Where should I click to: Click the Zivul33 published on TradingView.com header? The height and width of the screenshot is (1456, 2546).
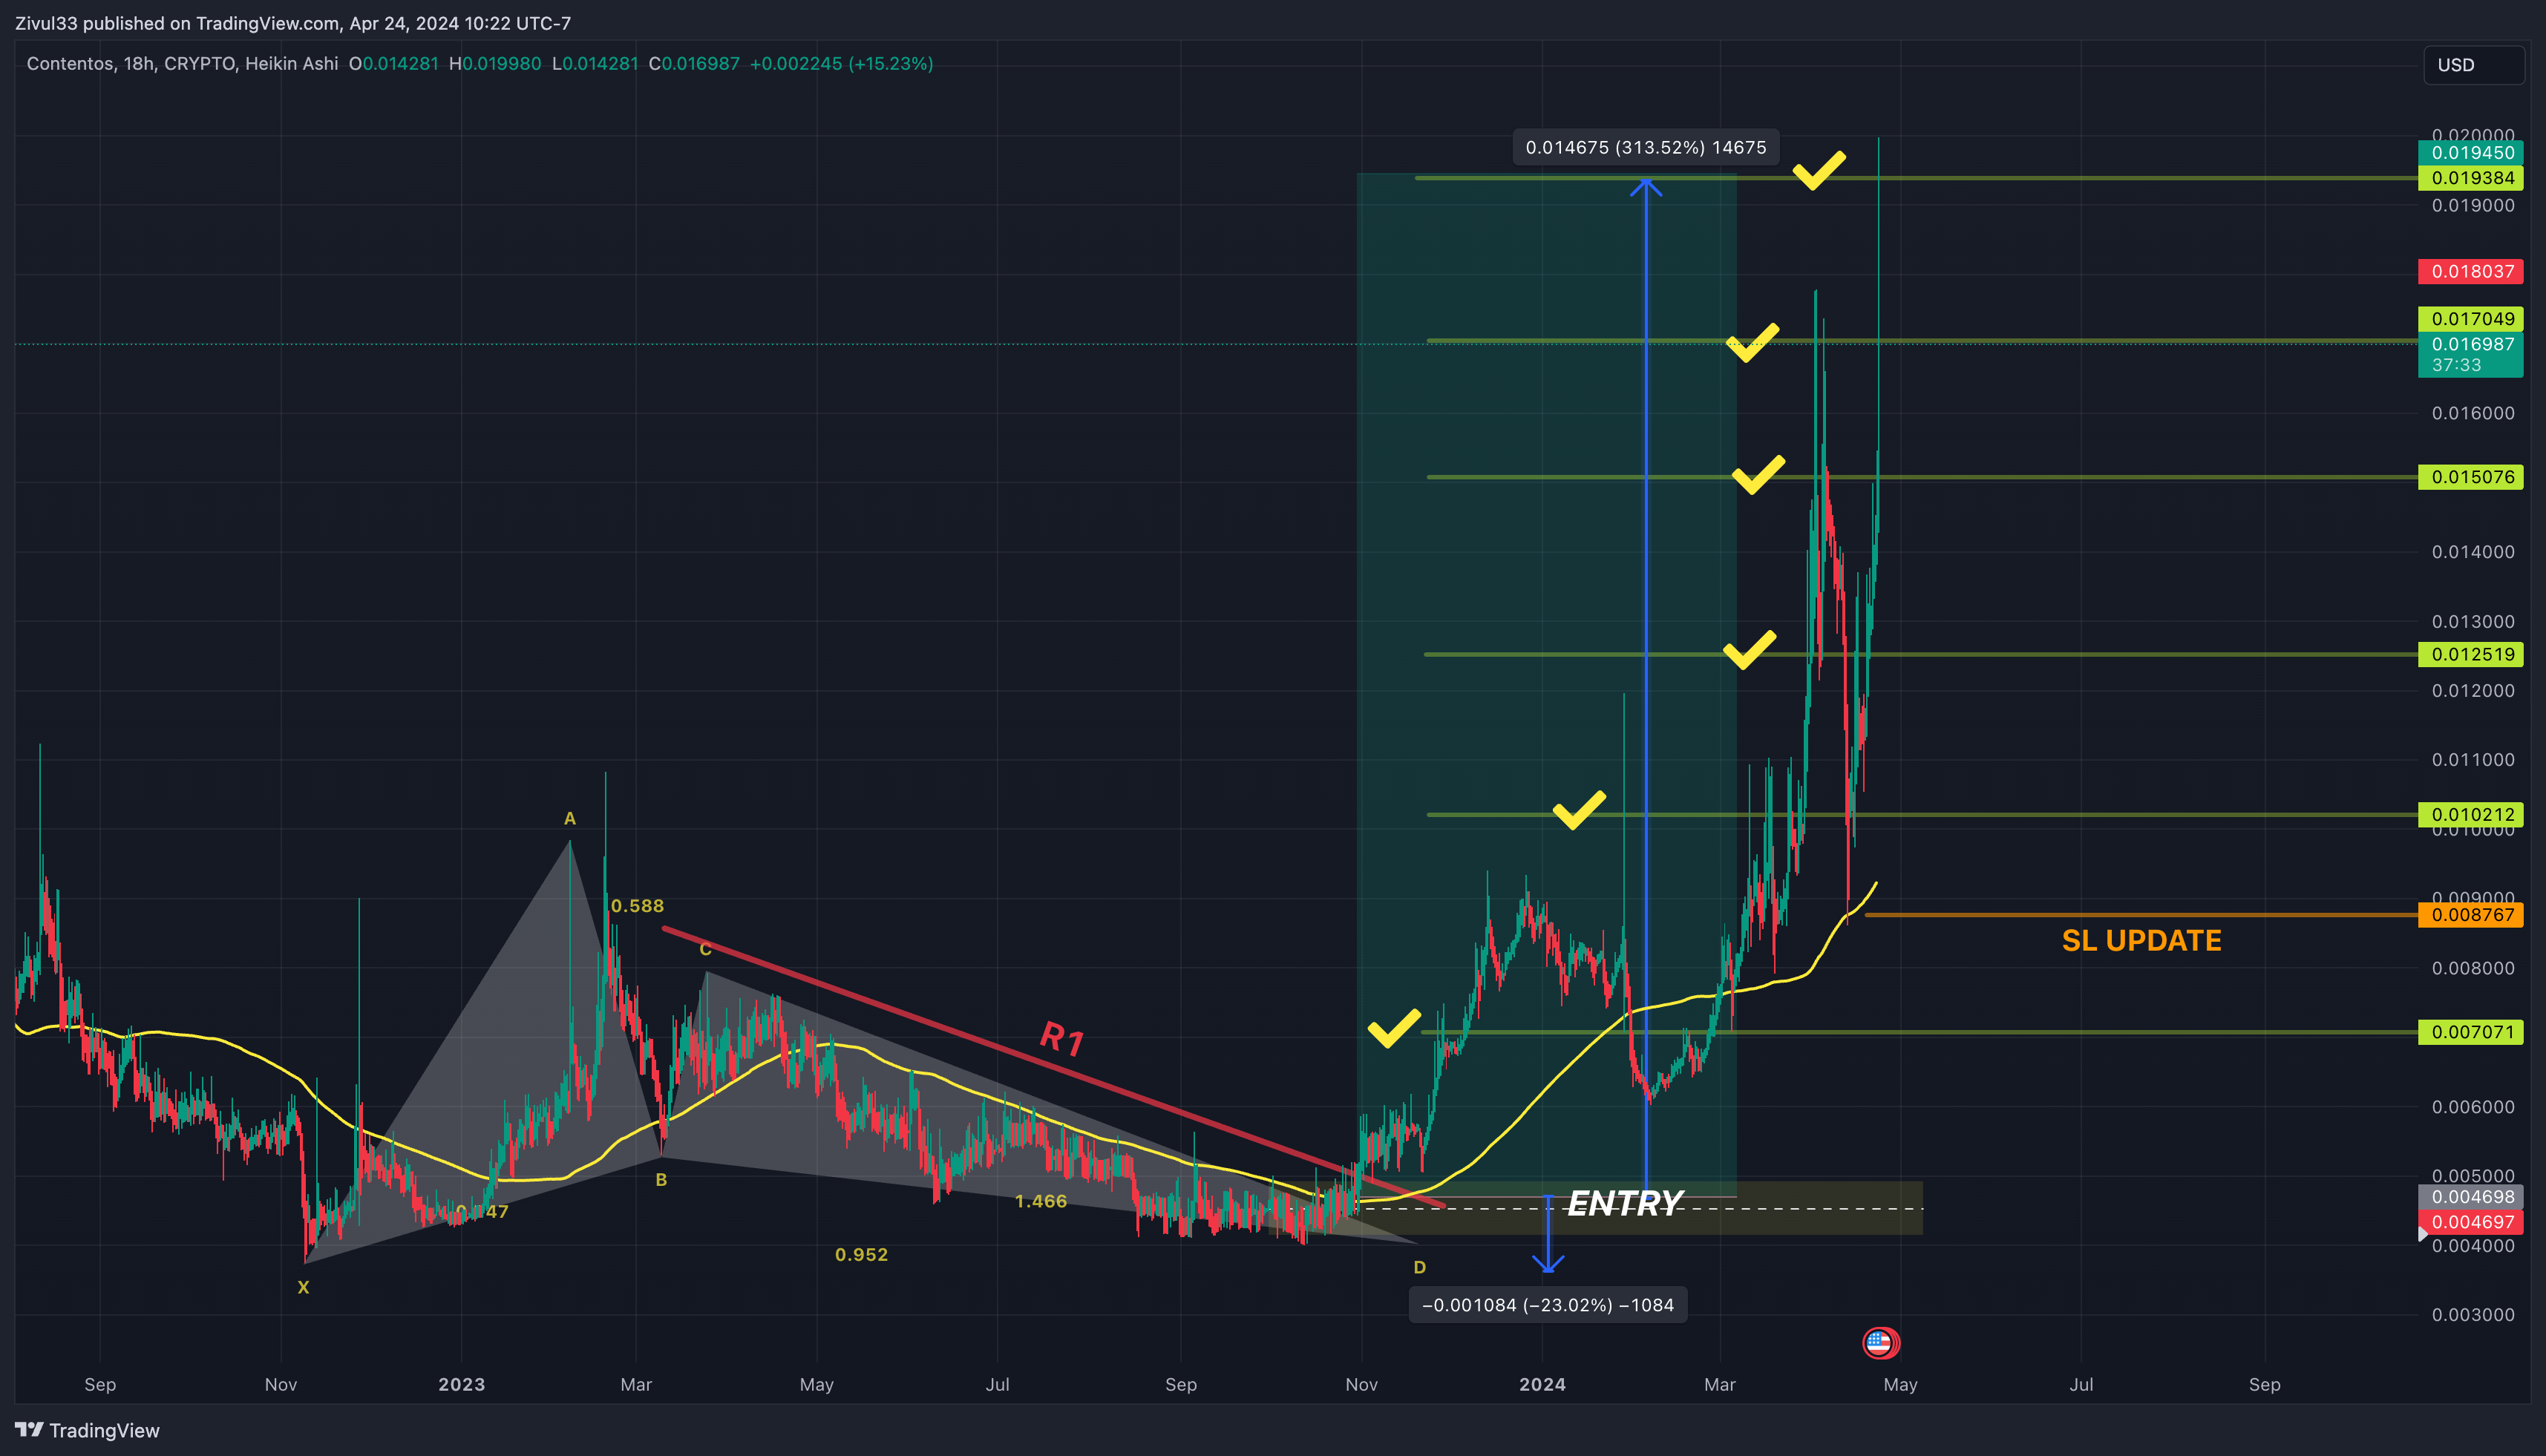pyautogui.click(x=293, y=23)
